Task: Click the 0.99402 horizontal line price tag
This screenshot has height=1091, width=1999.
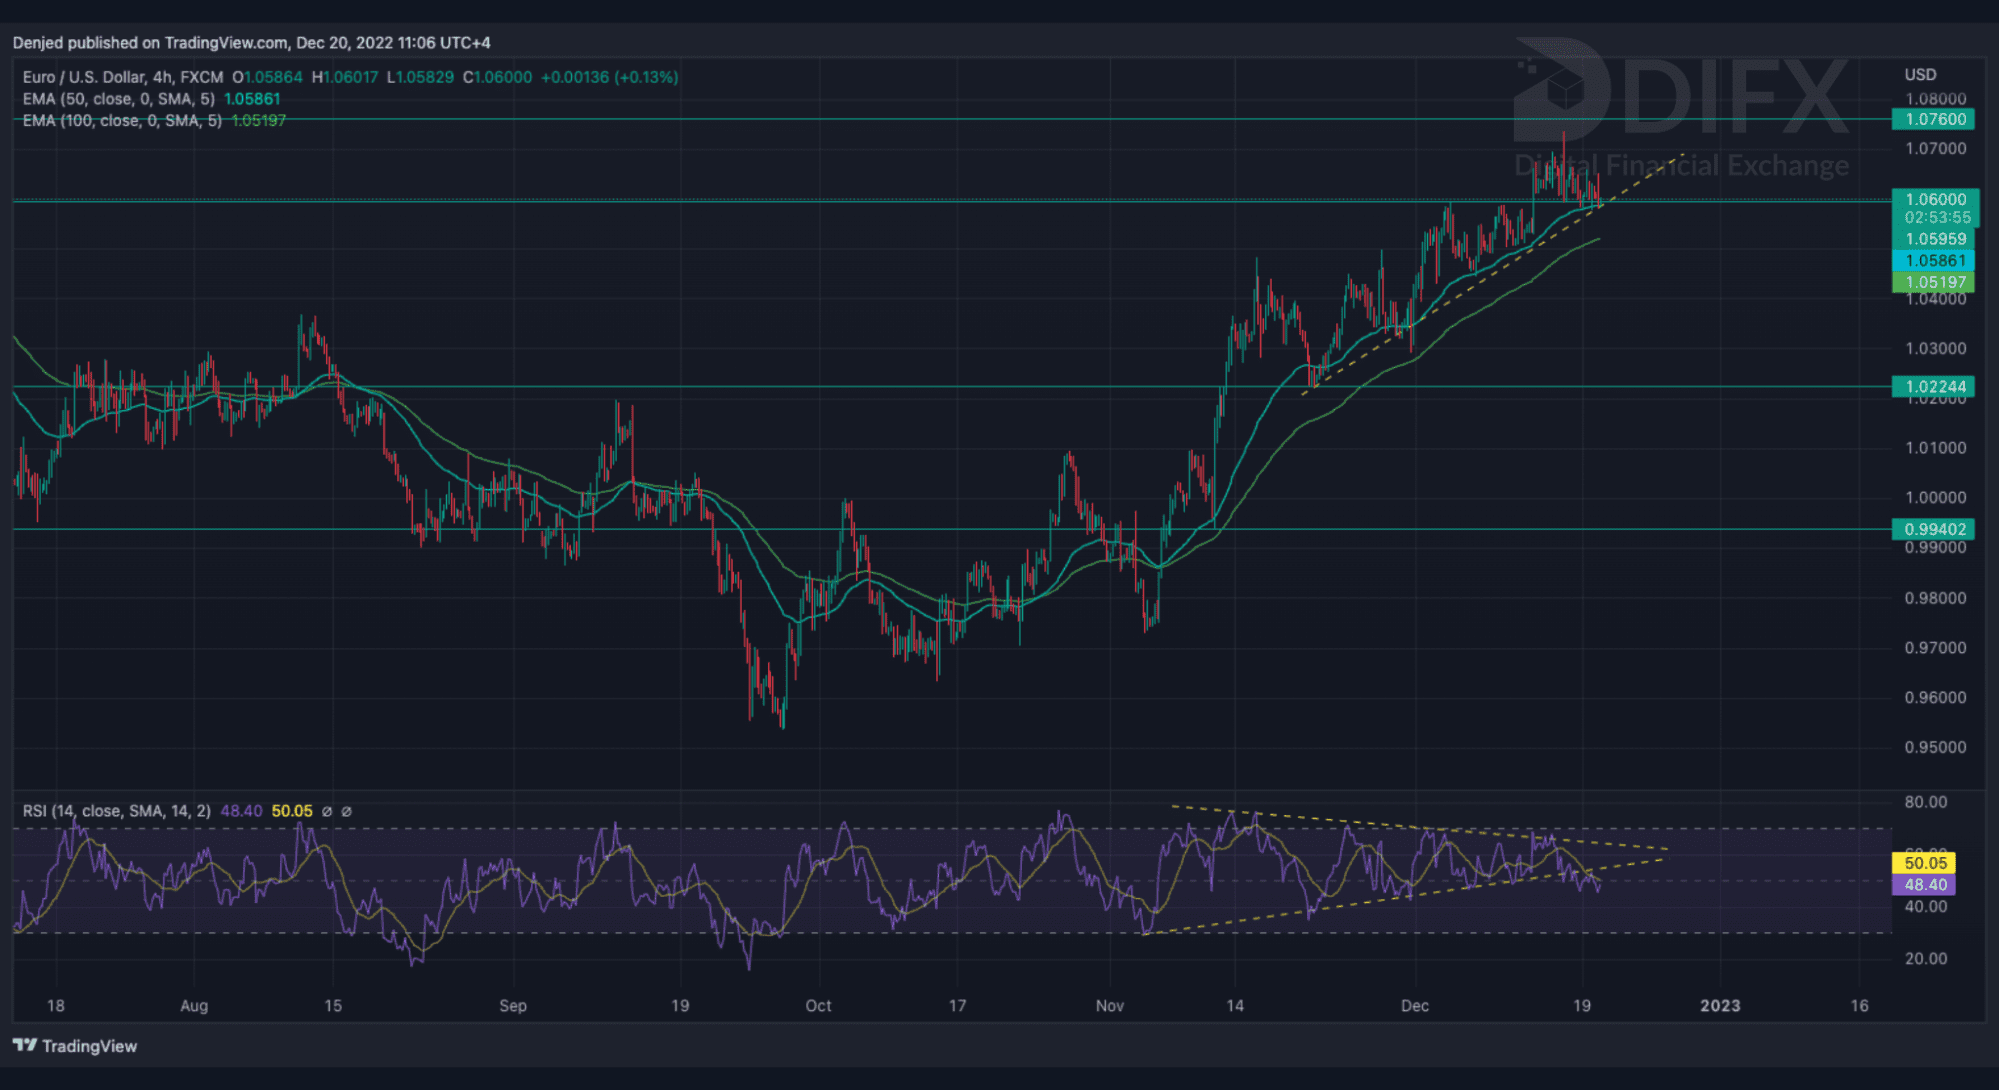Action: click(1934, 529)
